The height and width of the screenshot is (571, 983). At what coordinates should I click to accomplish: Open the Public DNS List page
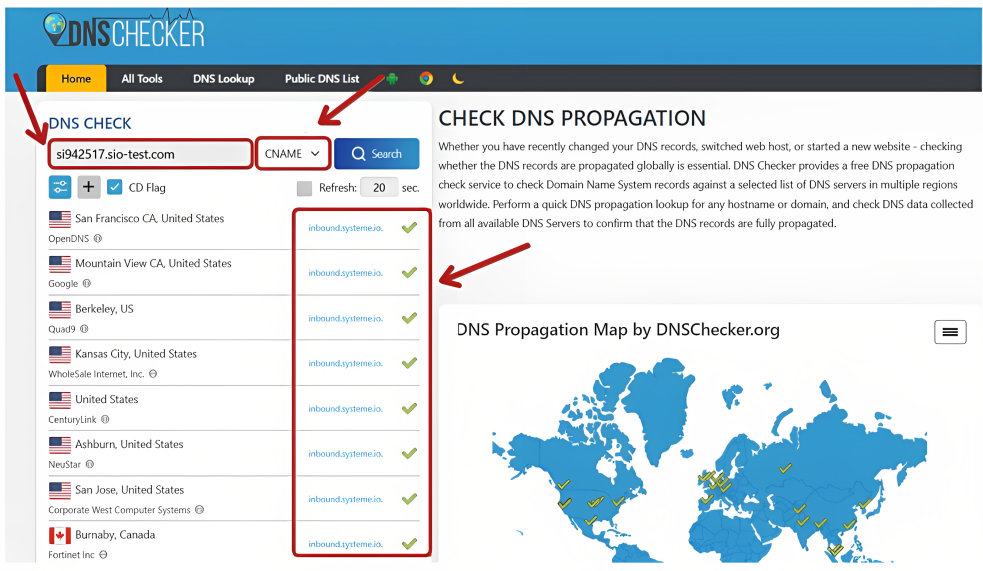click(x=322, y=78)
